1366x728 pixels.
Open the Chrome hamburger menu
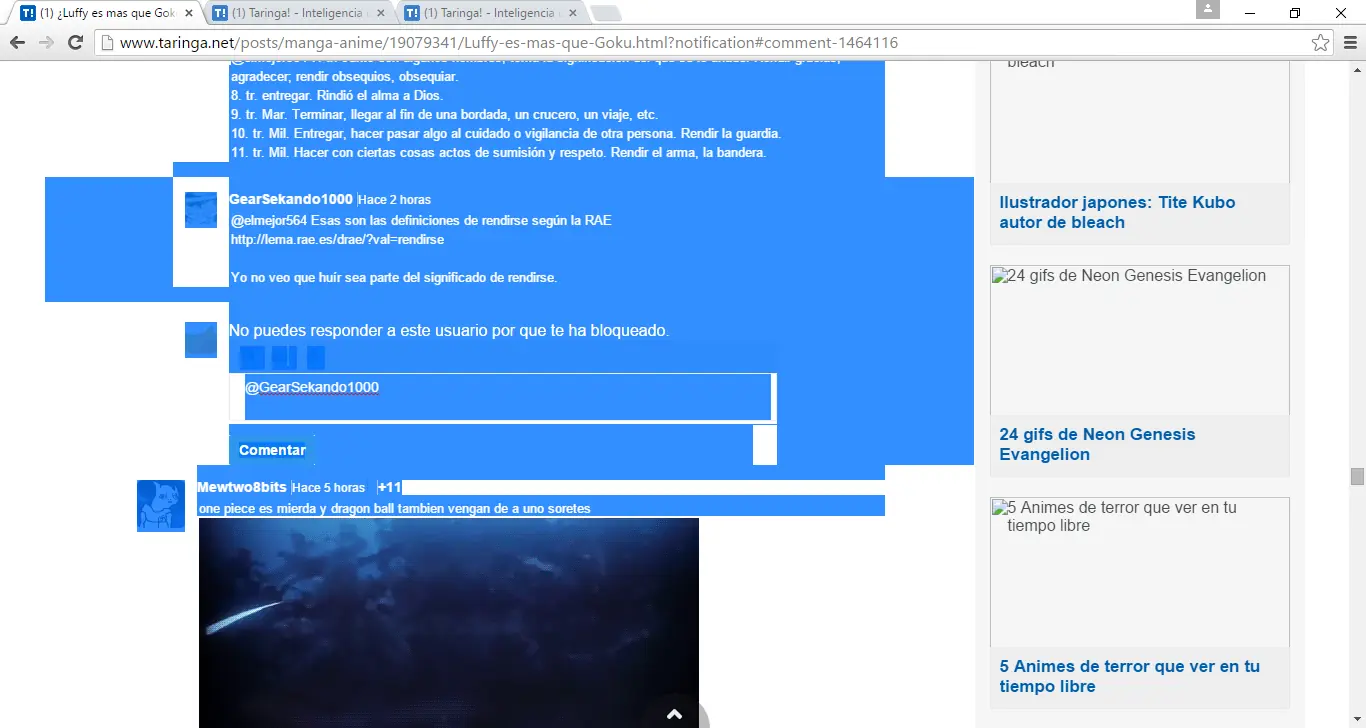[x=1350, y=43]
